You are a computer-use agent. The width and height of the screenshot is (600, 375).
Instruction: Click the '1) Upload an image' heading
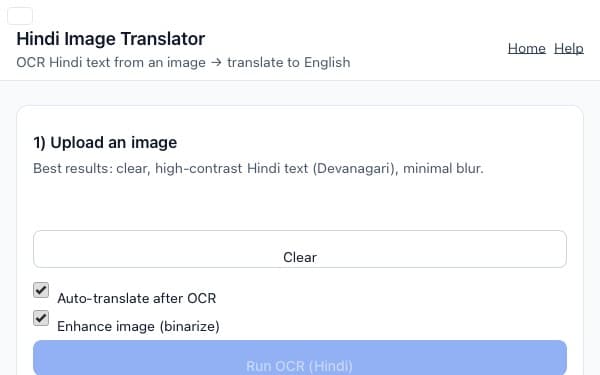click(x=105, y=142)
